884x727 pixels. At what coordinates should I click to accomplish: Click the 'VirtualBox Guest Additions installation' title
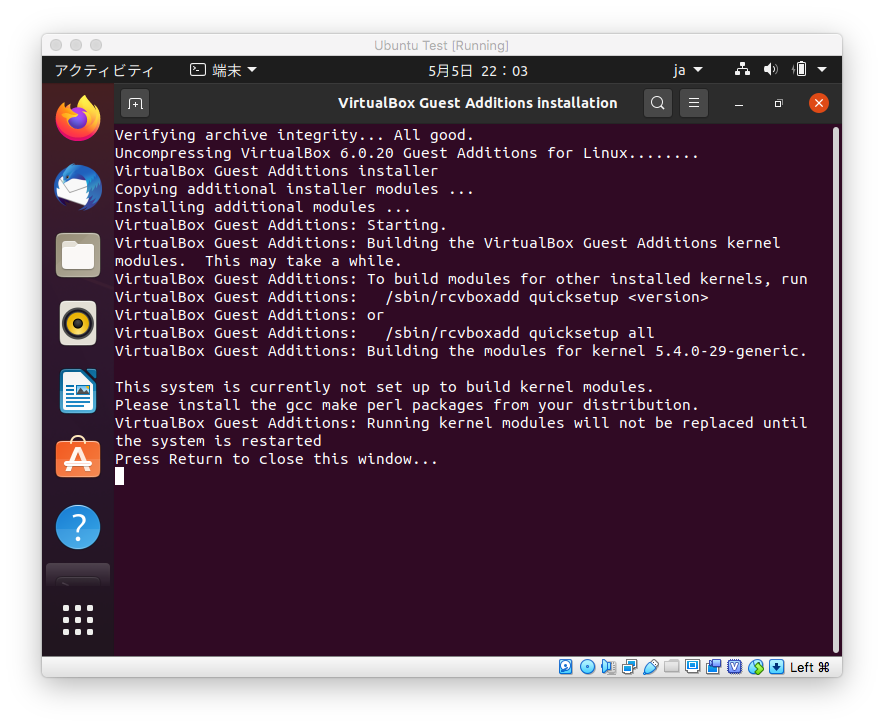pos(478,103)
